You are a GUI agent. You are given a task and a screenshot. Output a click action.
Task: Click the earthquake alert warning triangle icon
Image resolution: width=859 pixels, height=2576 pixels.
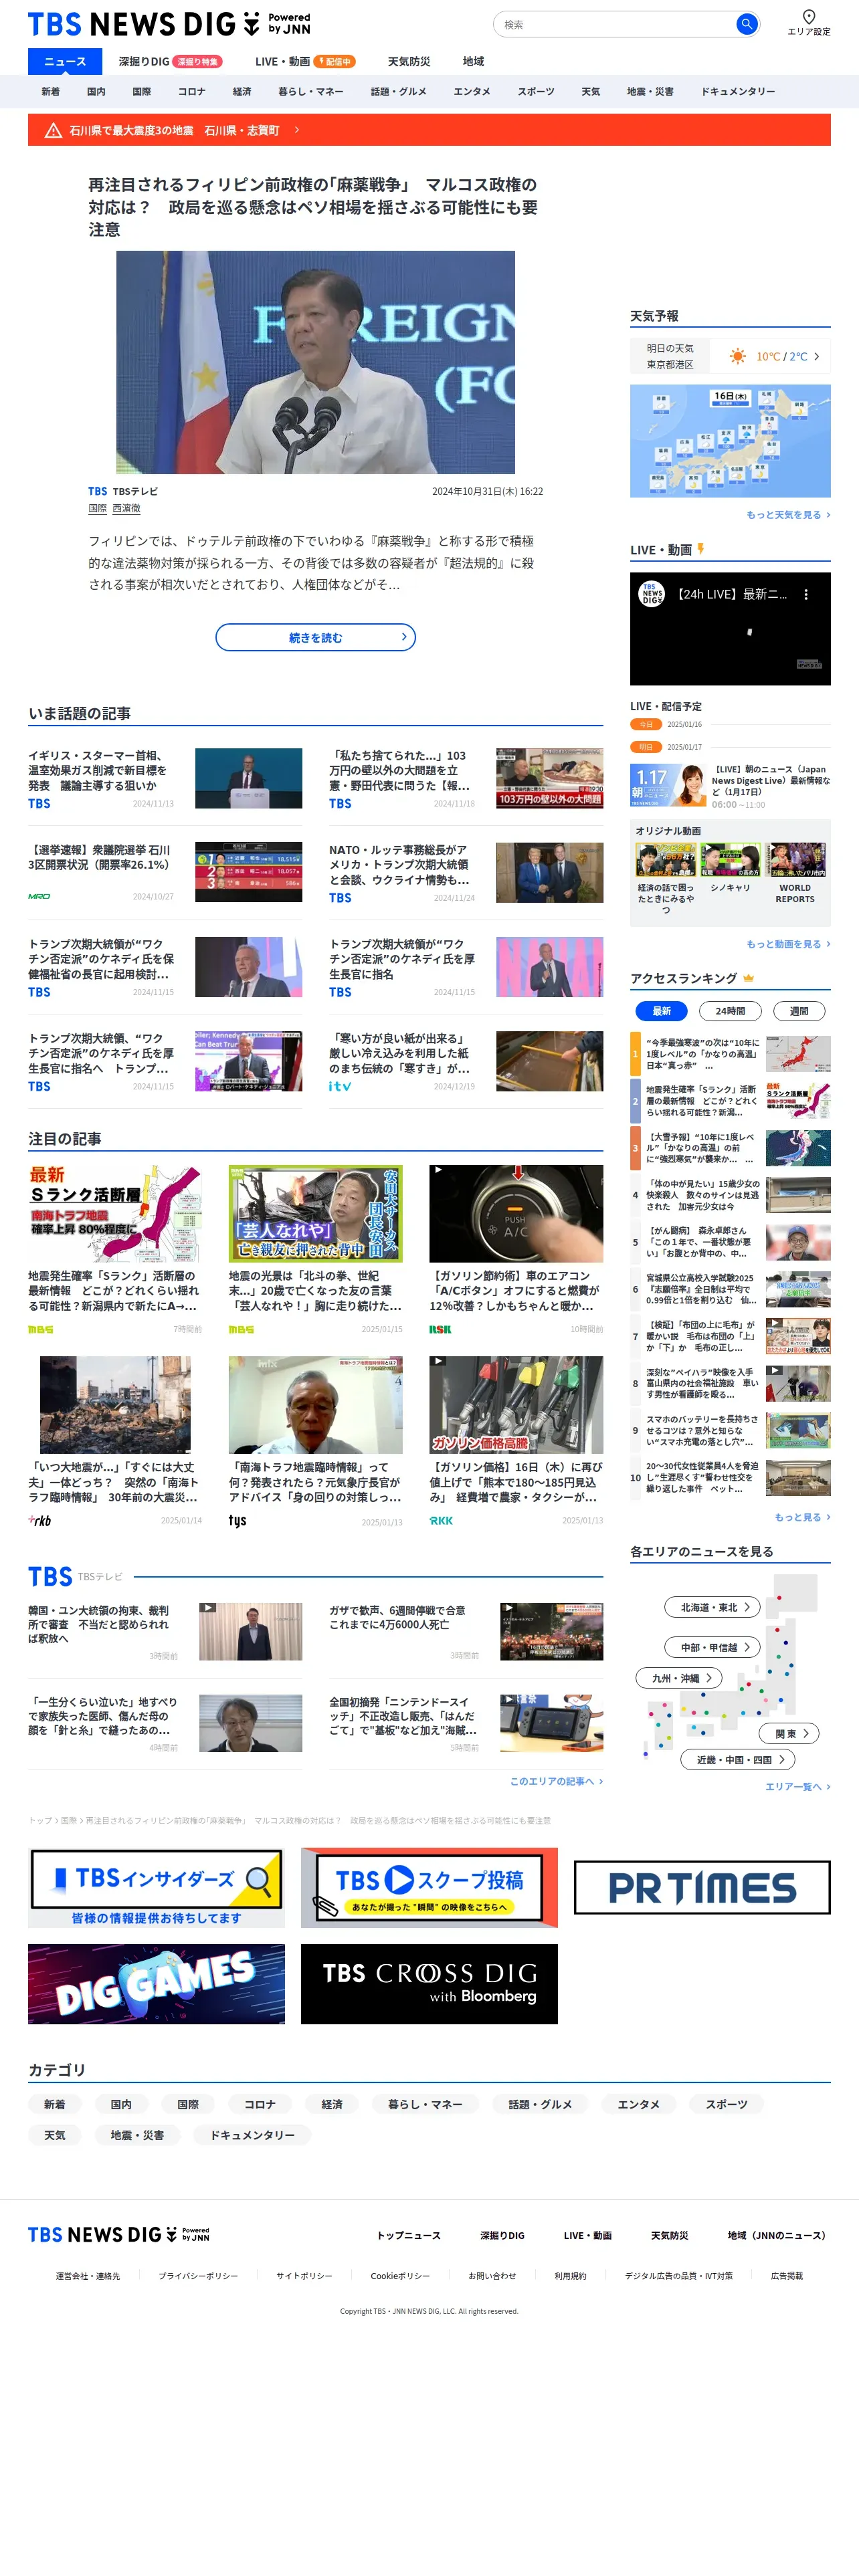pos(54,130)
